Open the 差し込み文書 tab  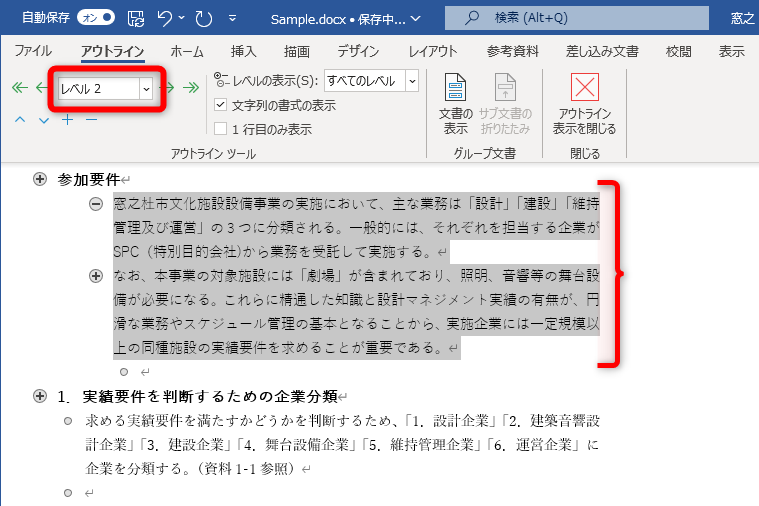coord(602,51)
